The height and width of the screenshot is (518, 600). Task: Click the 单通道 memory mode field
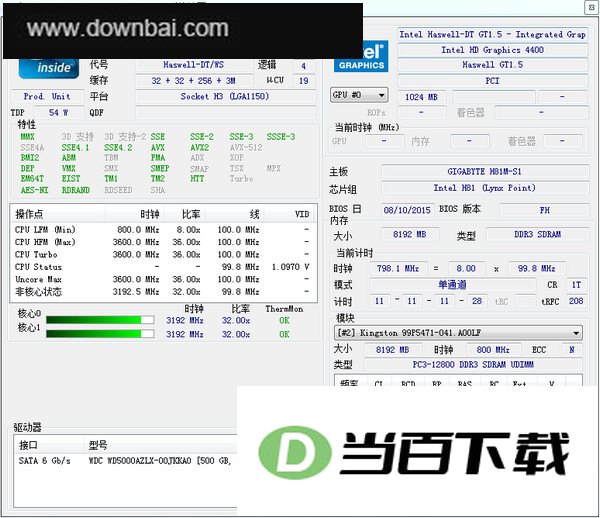tap(452, 285)
